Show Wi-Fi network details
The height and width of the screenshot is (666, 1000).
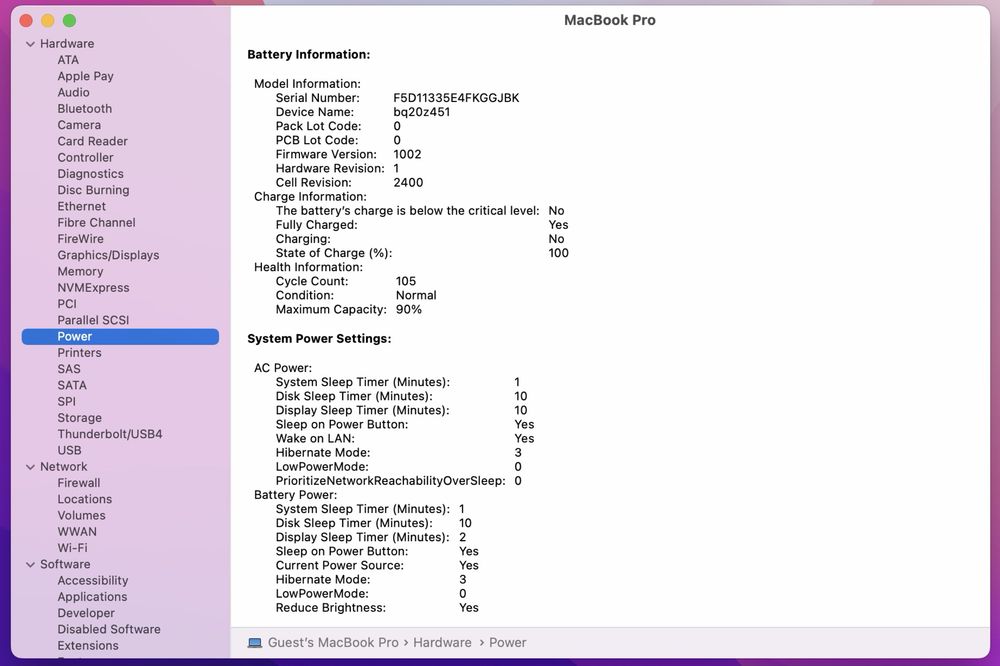[x=73, y=548]
